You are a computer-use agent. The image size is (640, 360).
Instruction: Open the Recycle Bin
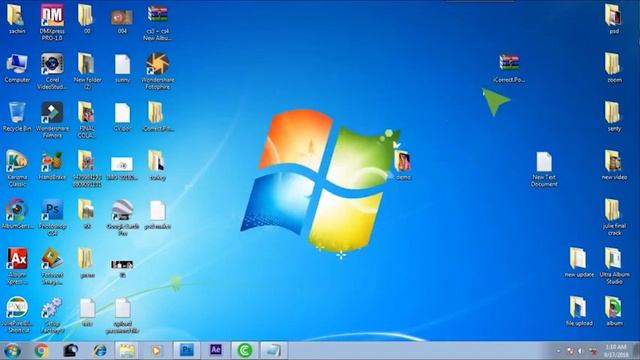click(17, 117)
